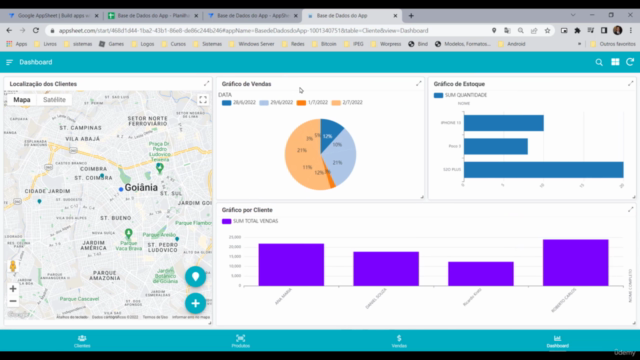Open the Livros bookmark folder
The width and height of the screenshot is (640, 360).
coord(46,44)
